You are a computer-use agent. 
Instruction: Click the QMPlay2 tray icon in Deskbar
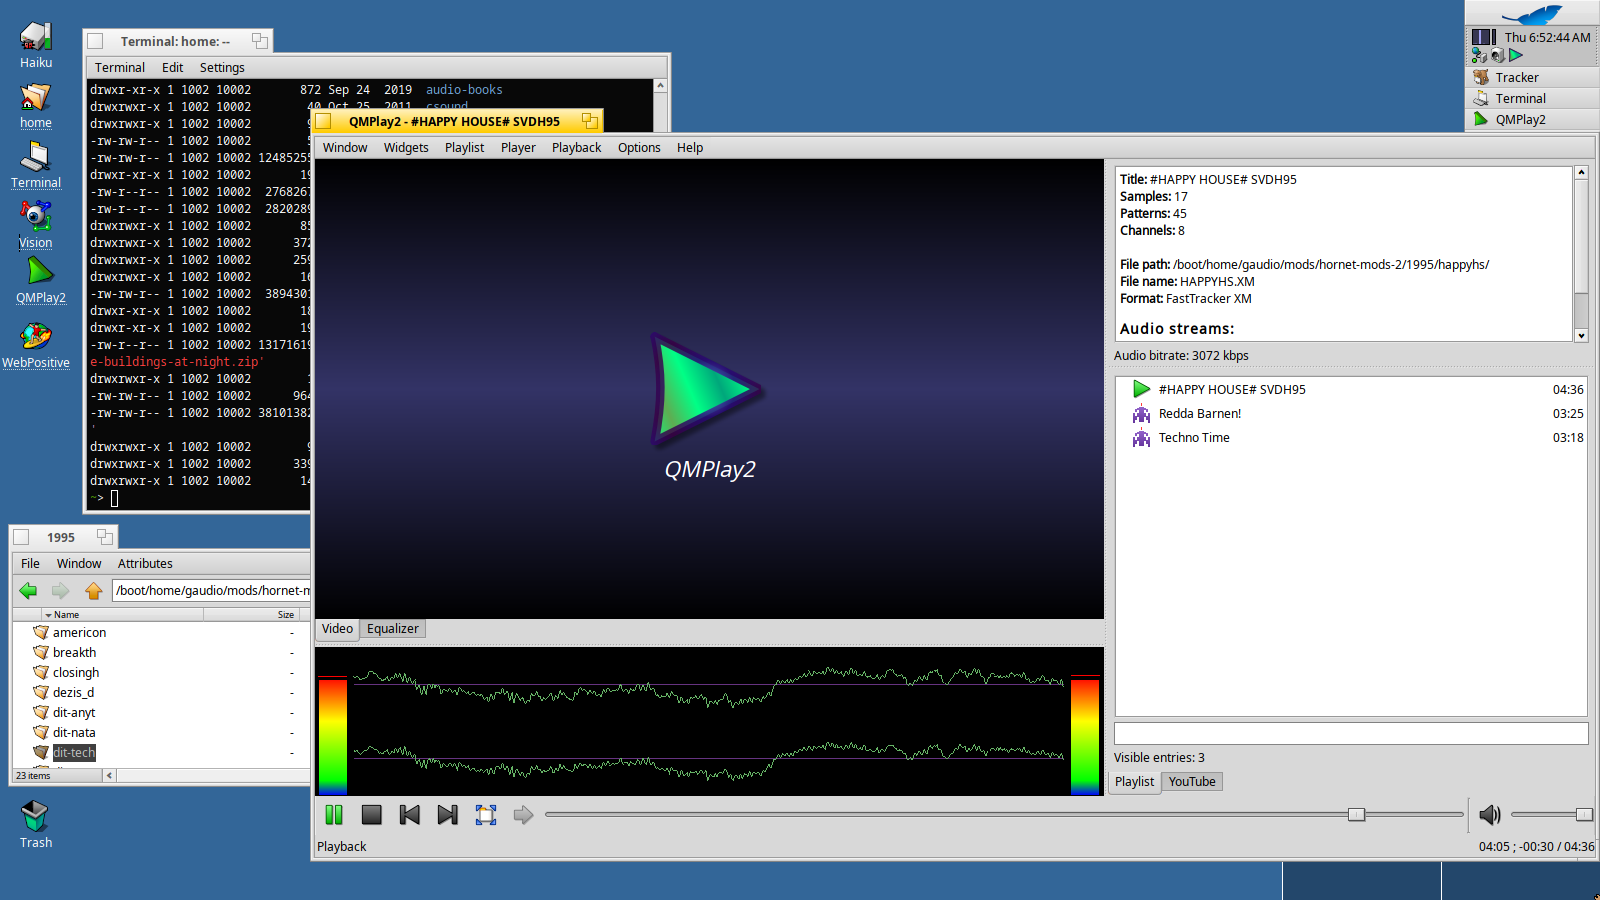[1516, 55]
